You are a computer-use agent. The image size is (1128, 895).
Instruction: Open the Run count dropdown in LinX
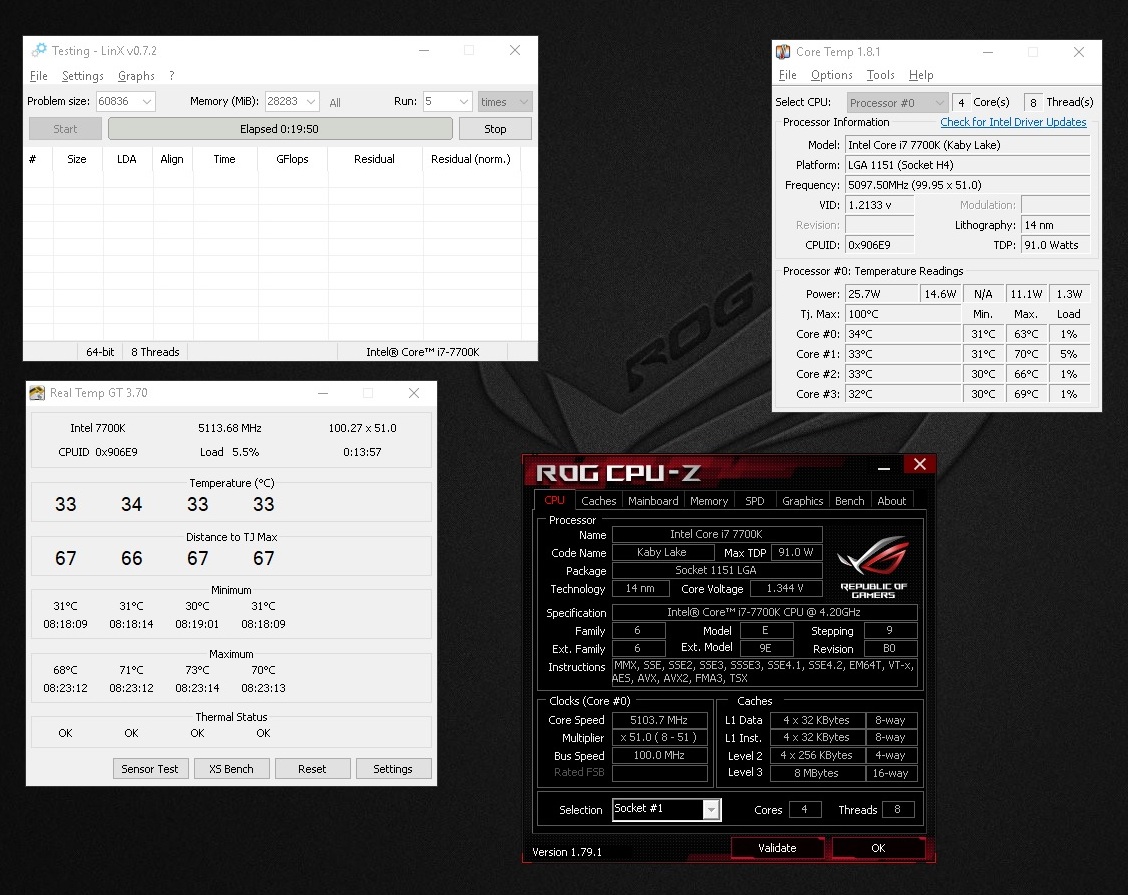464,101
